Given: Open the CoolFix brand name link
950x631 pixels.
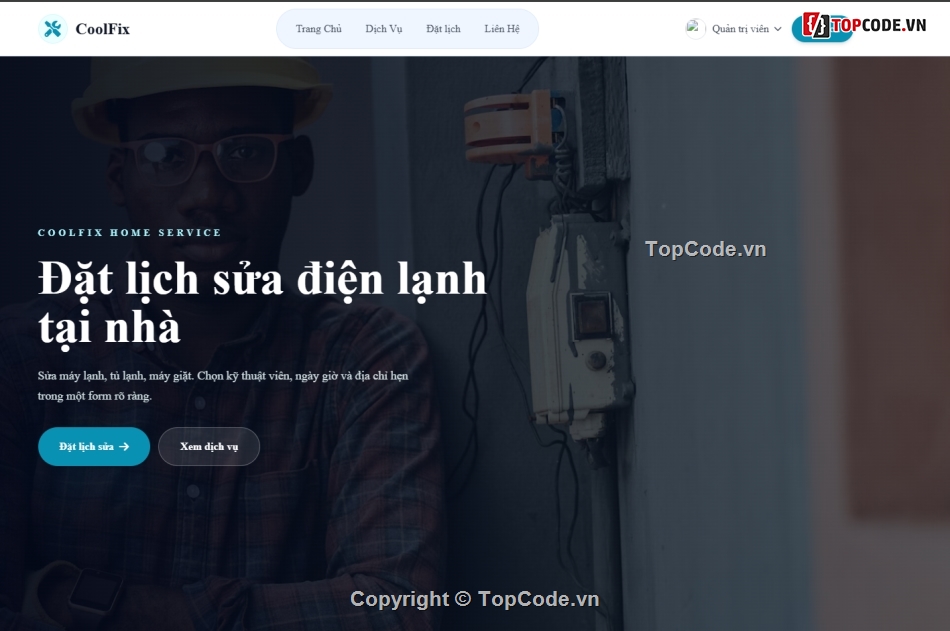Looking at the screenshot, I should [102, 28].
